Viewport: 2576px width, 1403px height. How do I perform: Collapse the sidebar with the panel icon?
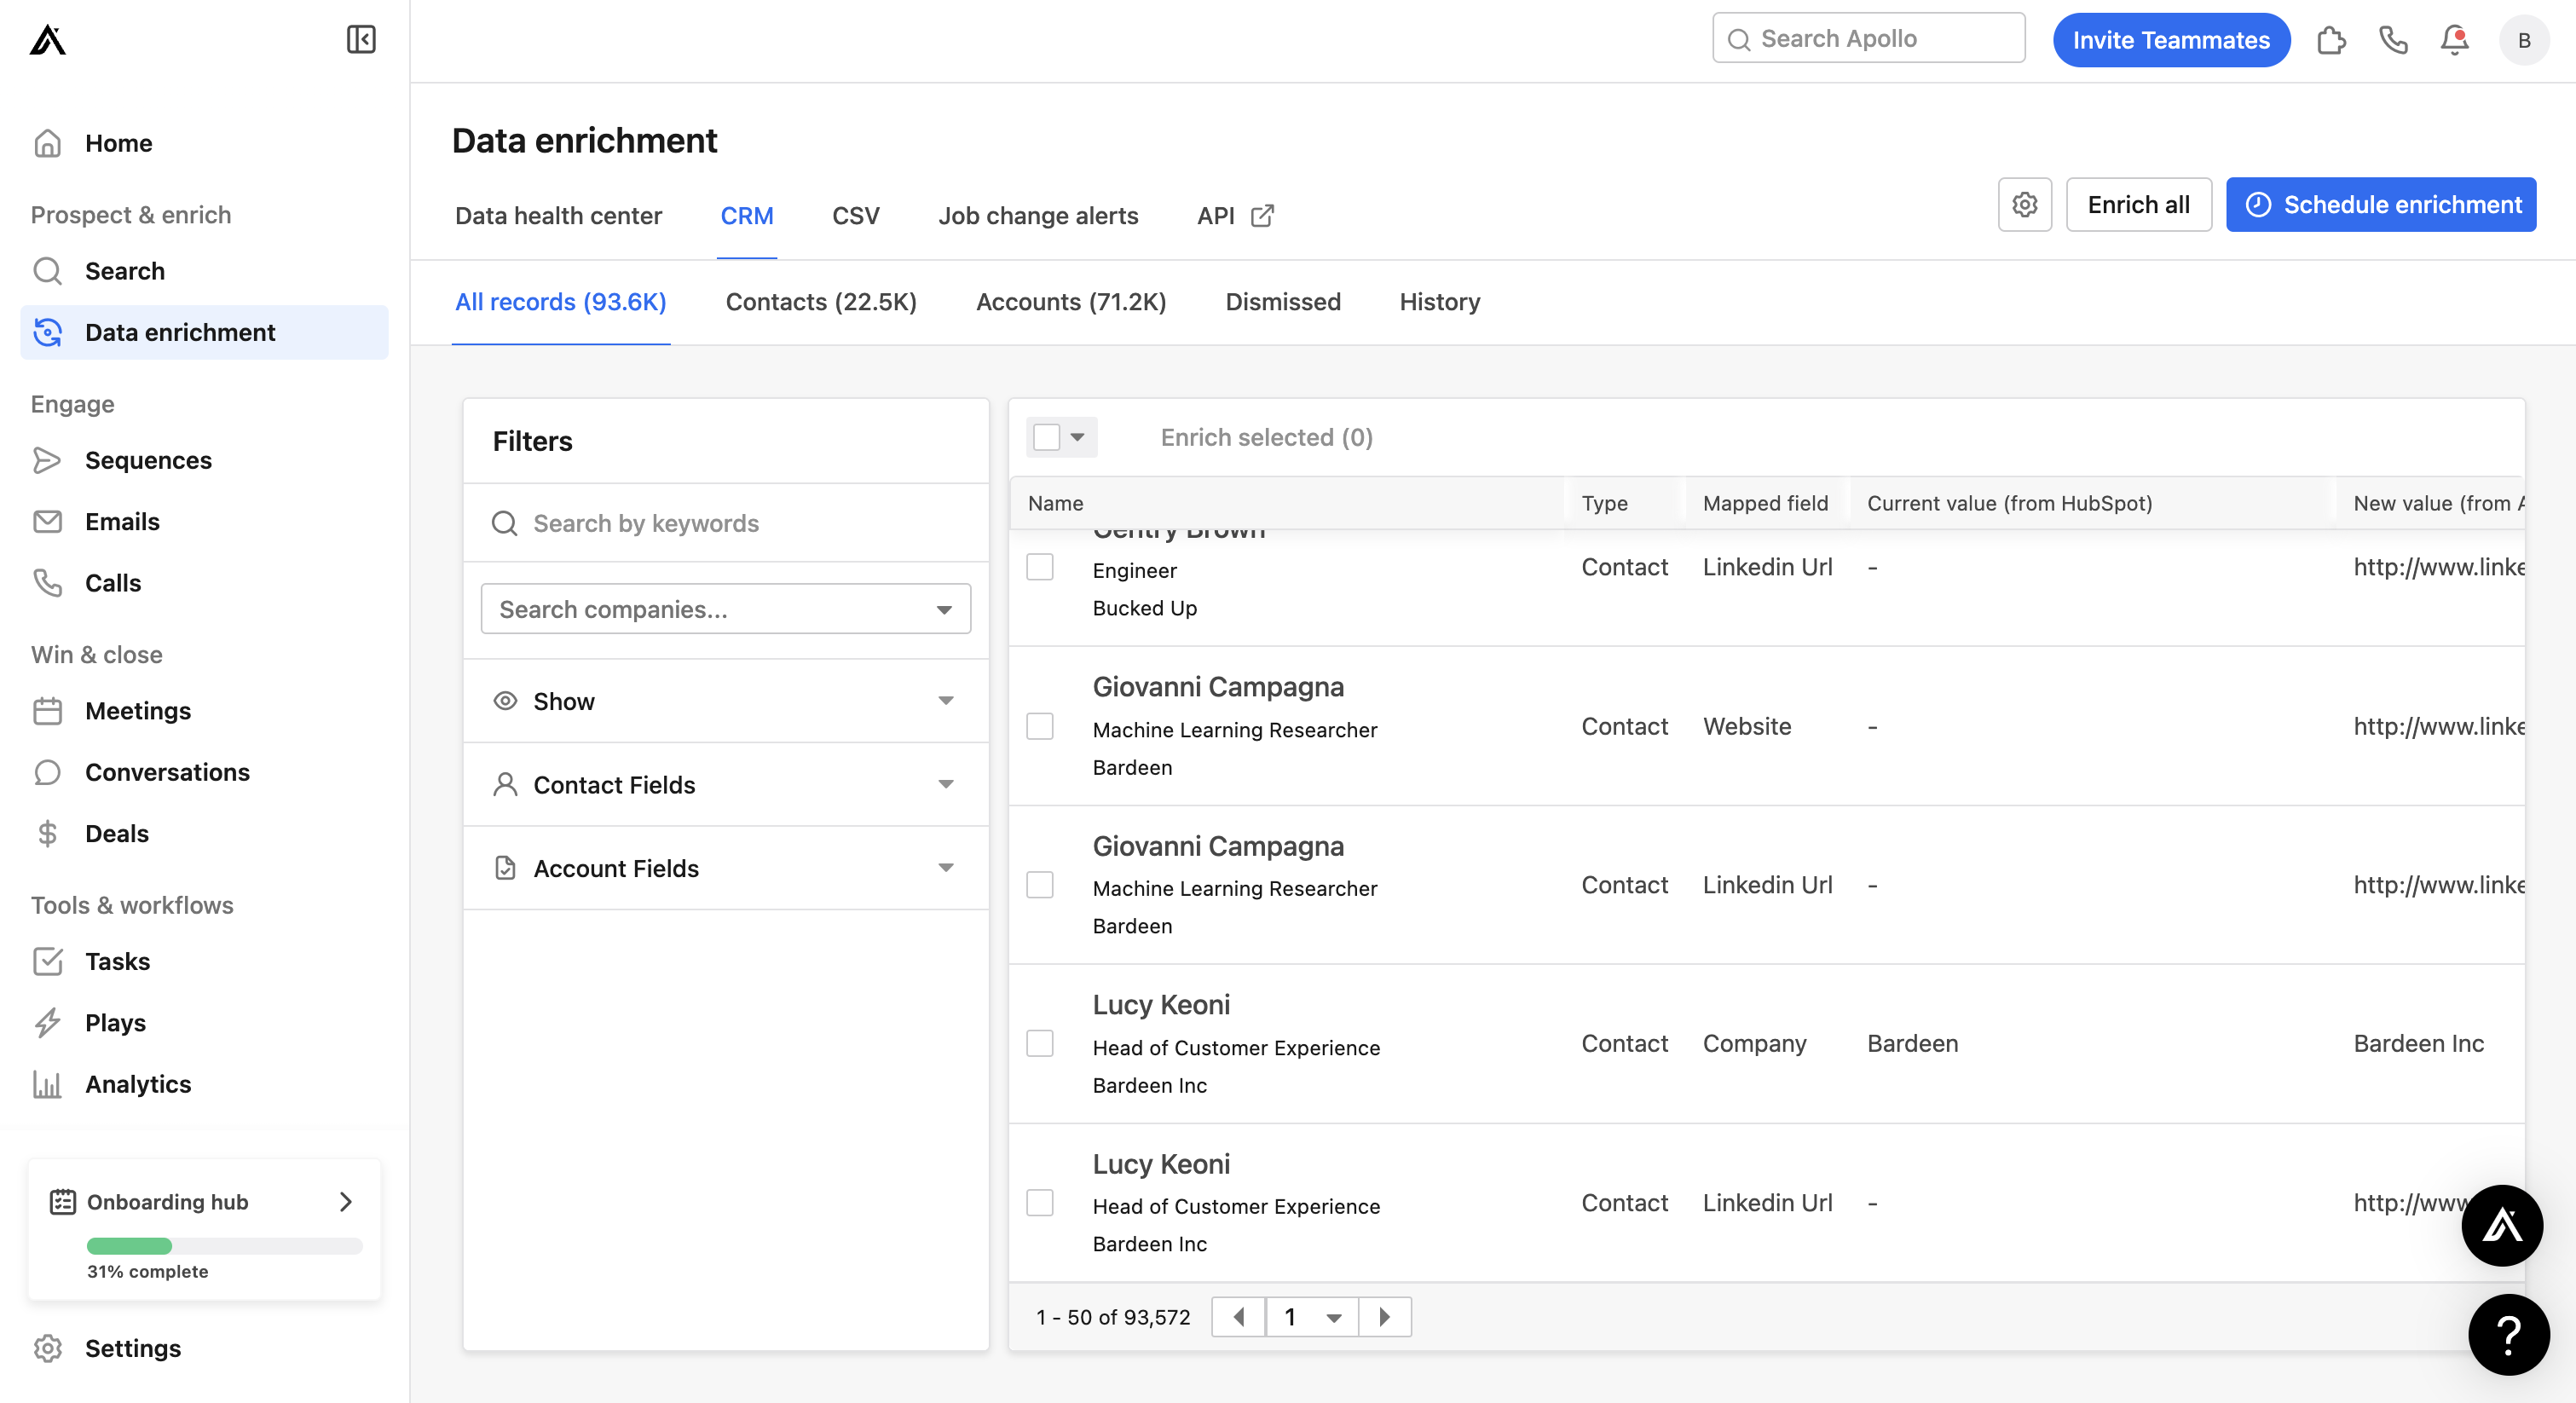point(360,40)
